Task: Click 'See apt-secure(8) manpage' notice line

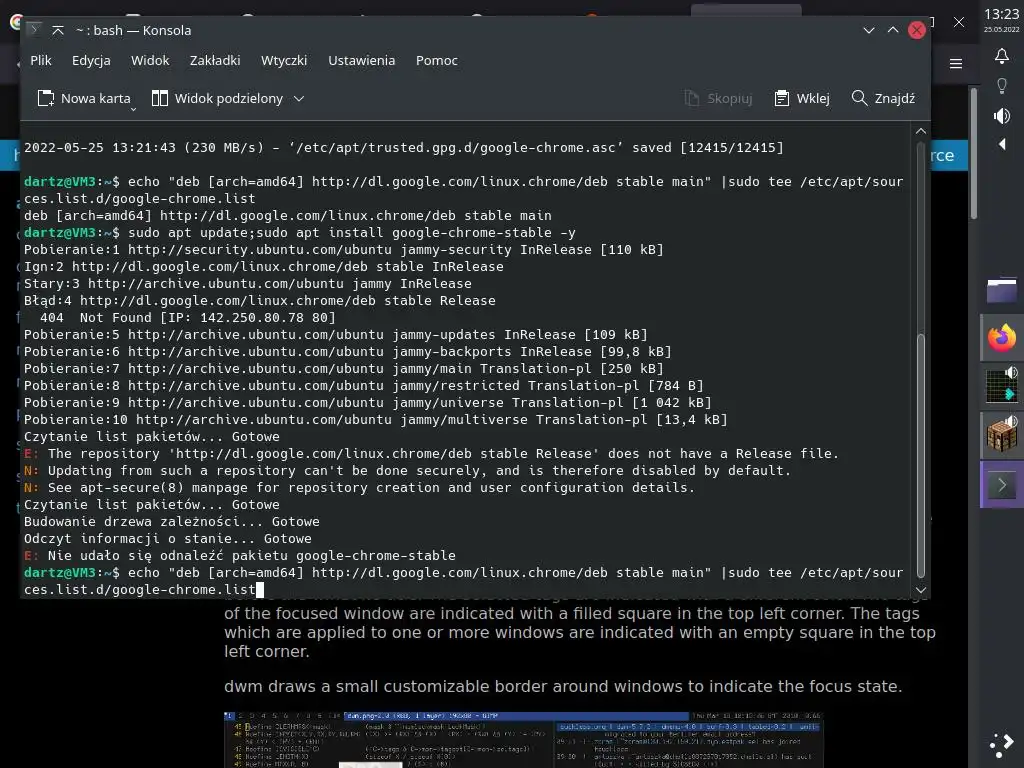Action: click(x=360, y=487)
